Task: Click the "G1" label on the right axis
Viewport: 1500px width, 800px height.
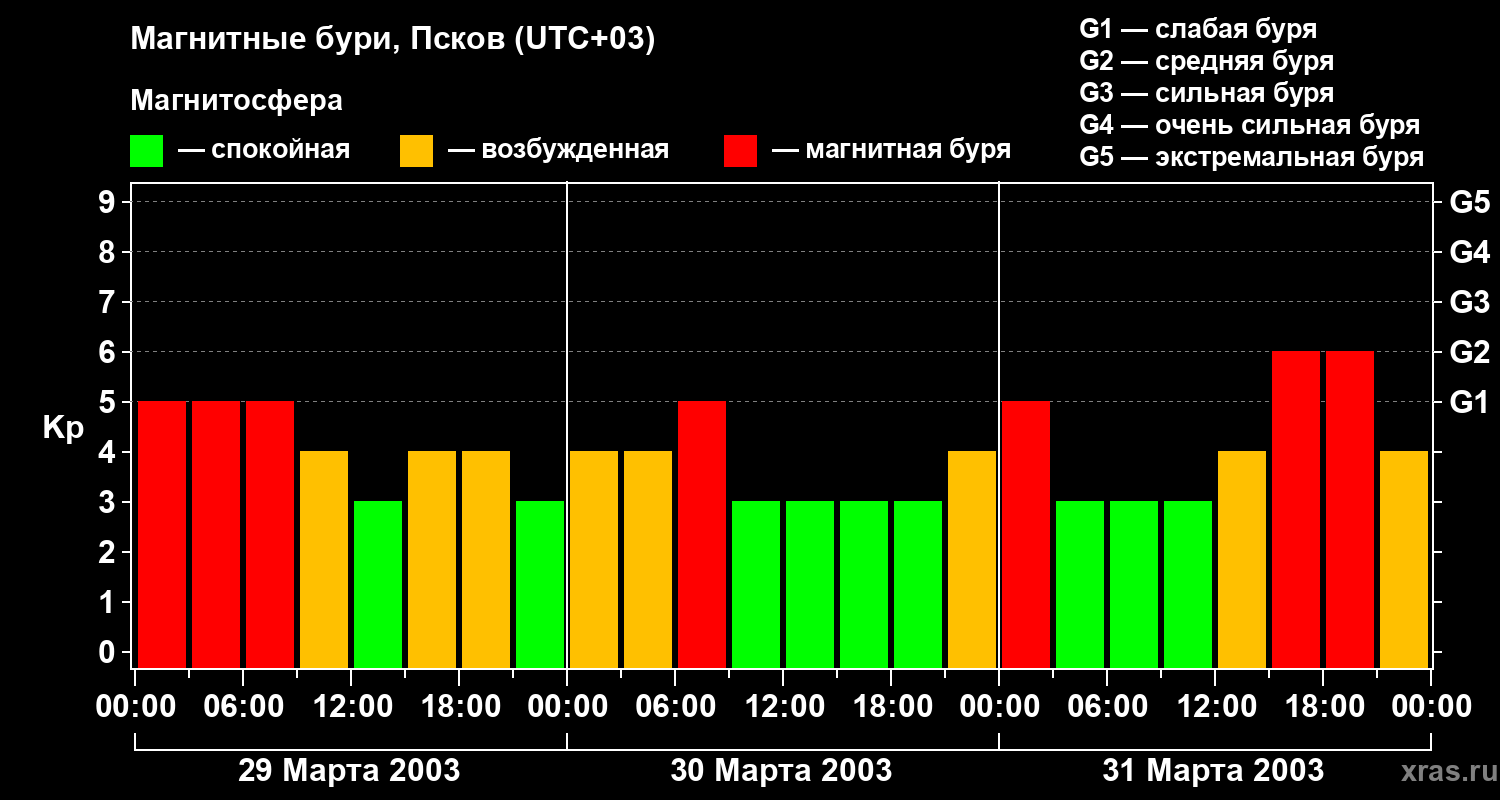Action: (x=1469, y=403)
